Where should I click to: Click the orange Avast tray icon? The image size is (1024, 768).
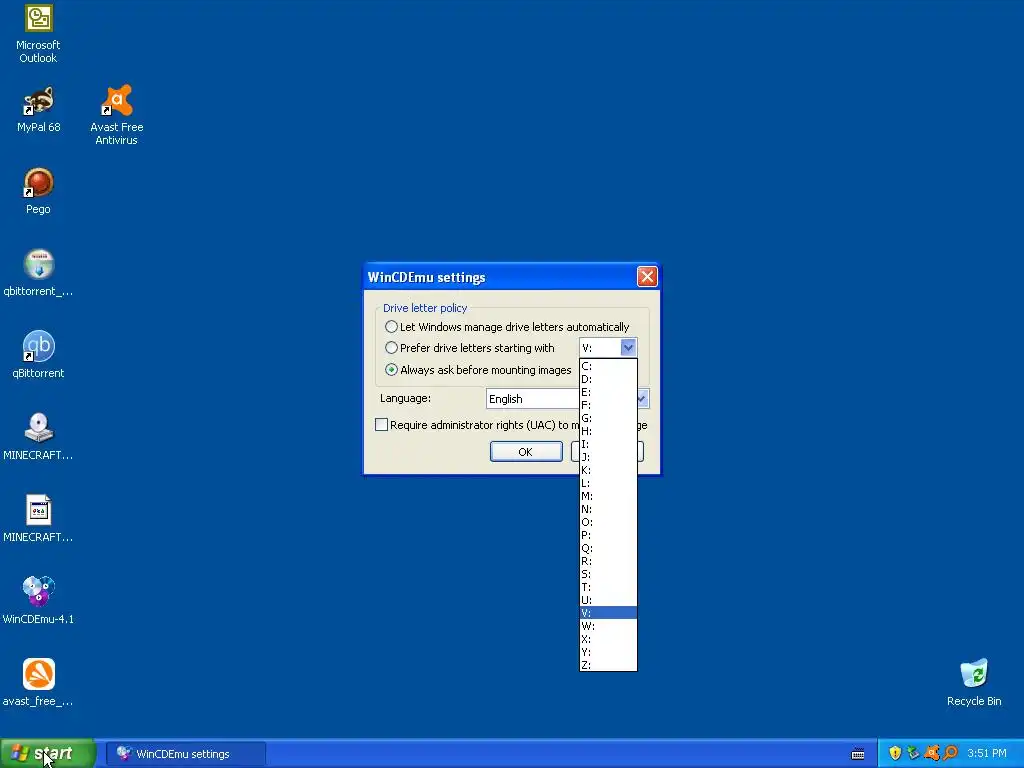(x=932, y=753)
